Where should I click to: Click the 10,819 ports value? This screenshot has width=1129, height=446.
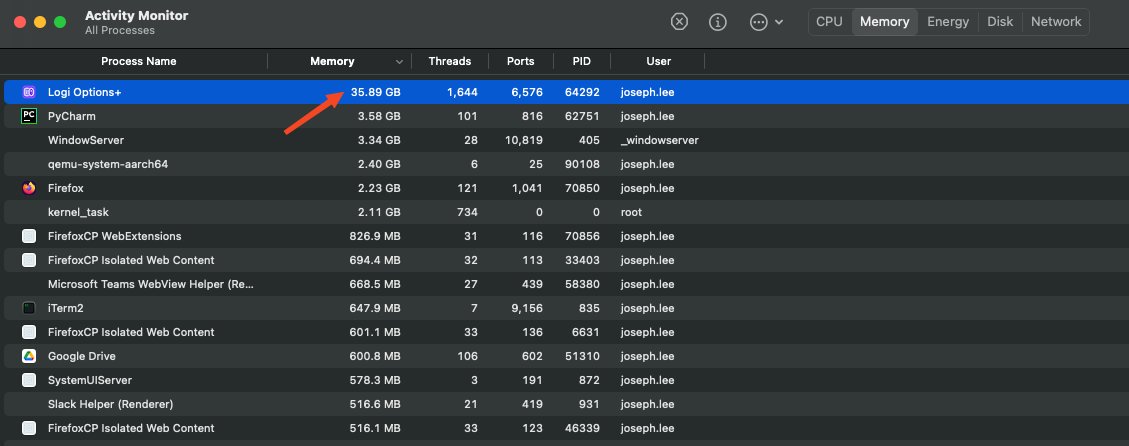(524, 140)
